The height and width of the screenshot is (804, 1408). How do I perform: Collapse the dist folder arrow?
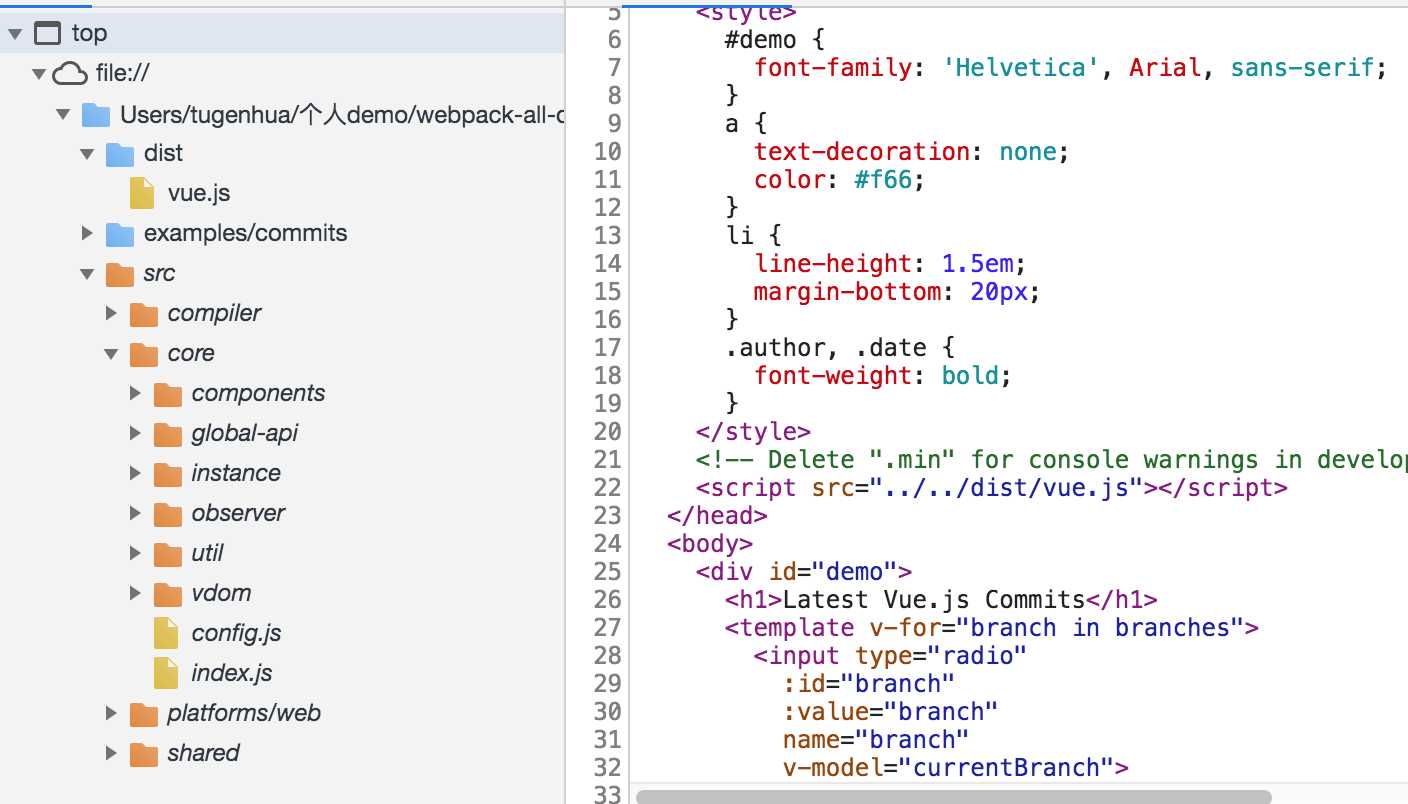[88, 154]
